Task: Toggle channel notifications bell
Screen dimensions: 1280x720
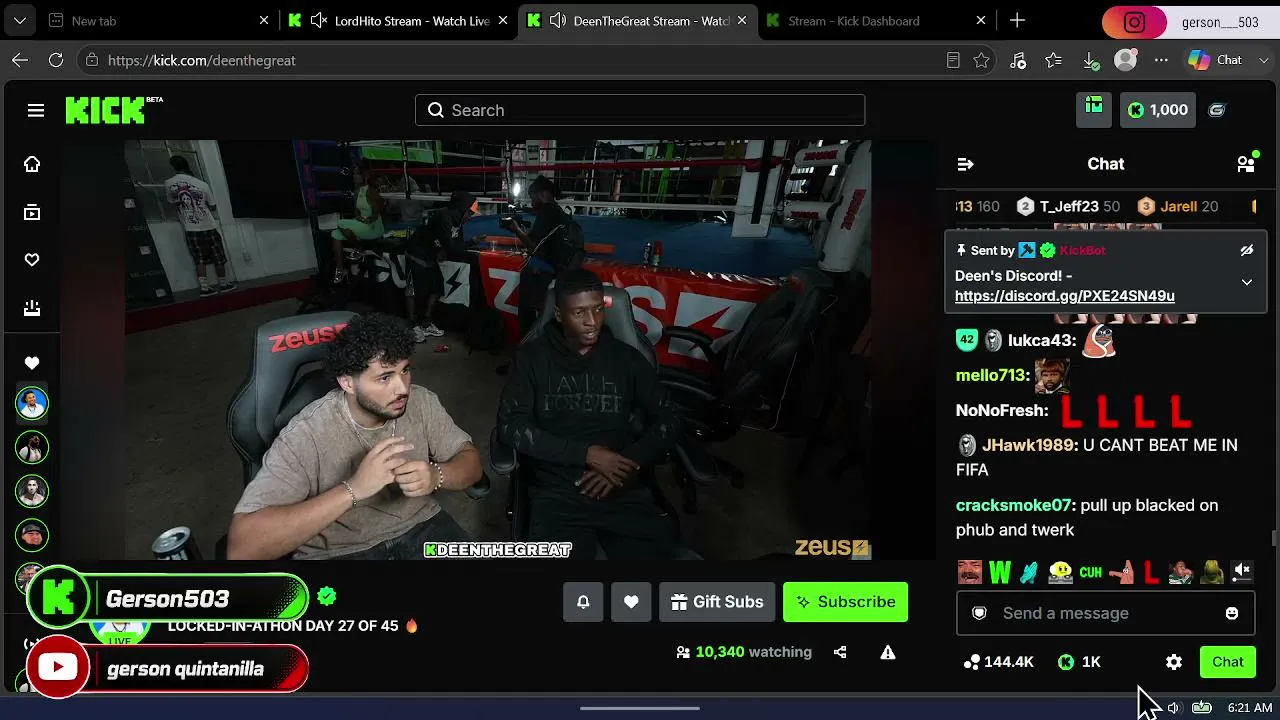Action: click(x=583, y=602)
